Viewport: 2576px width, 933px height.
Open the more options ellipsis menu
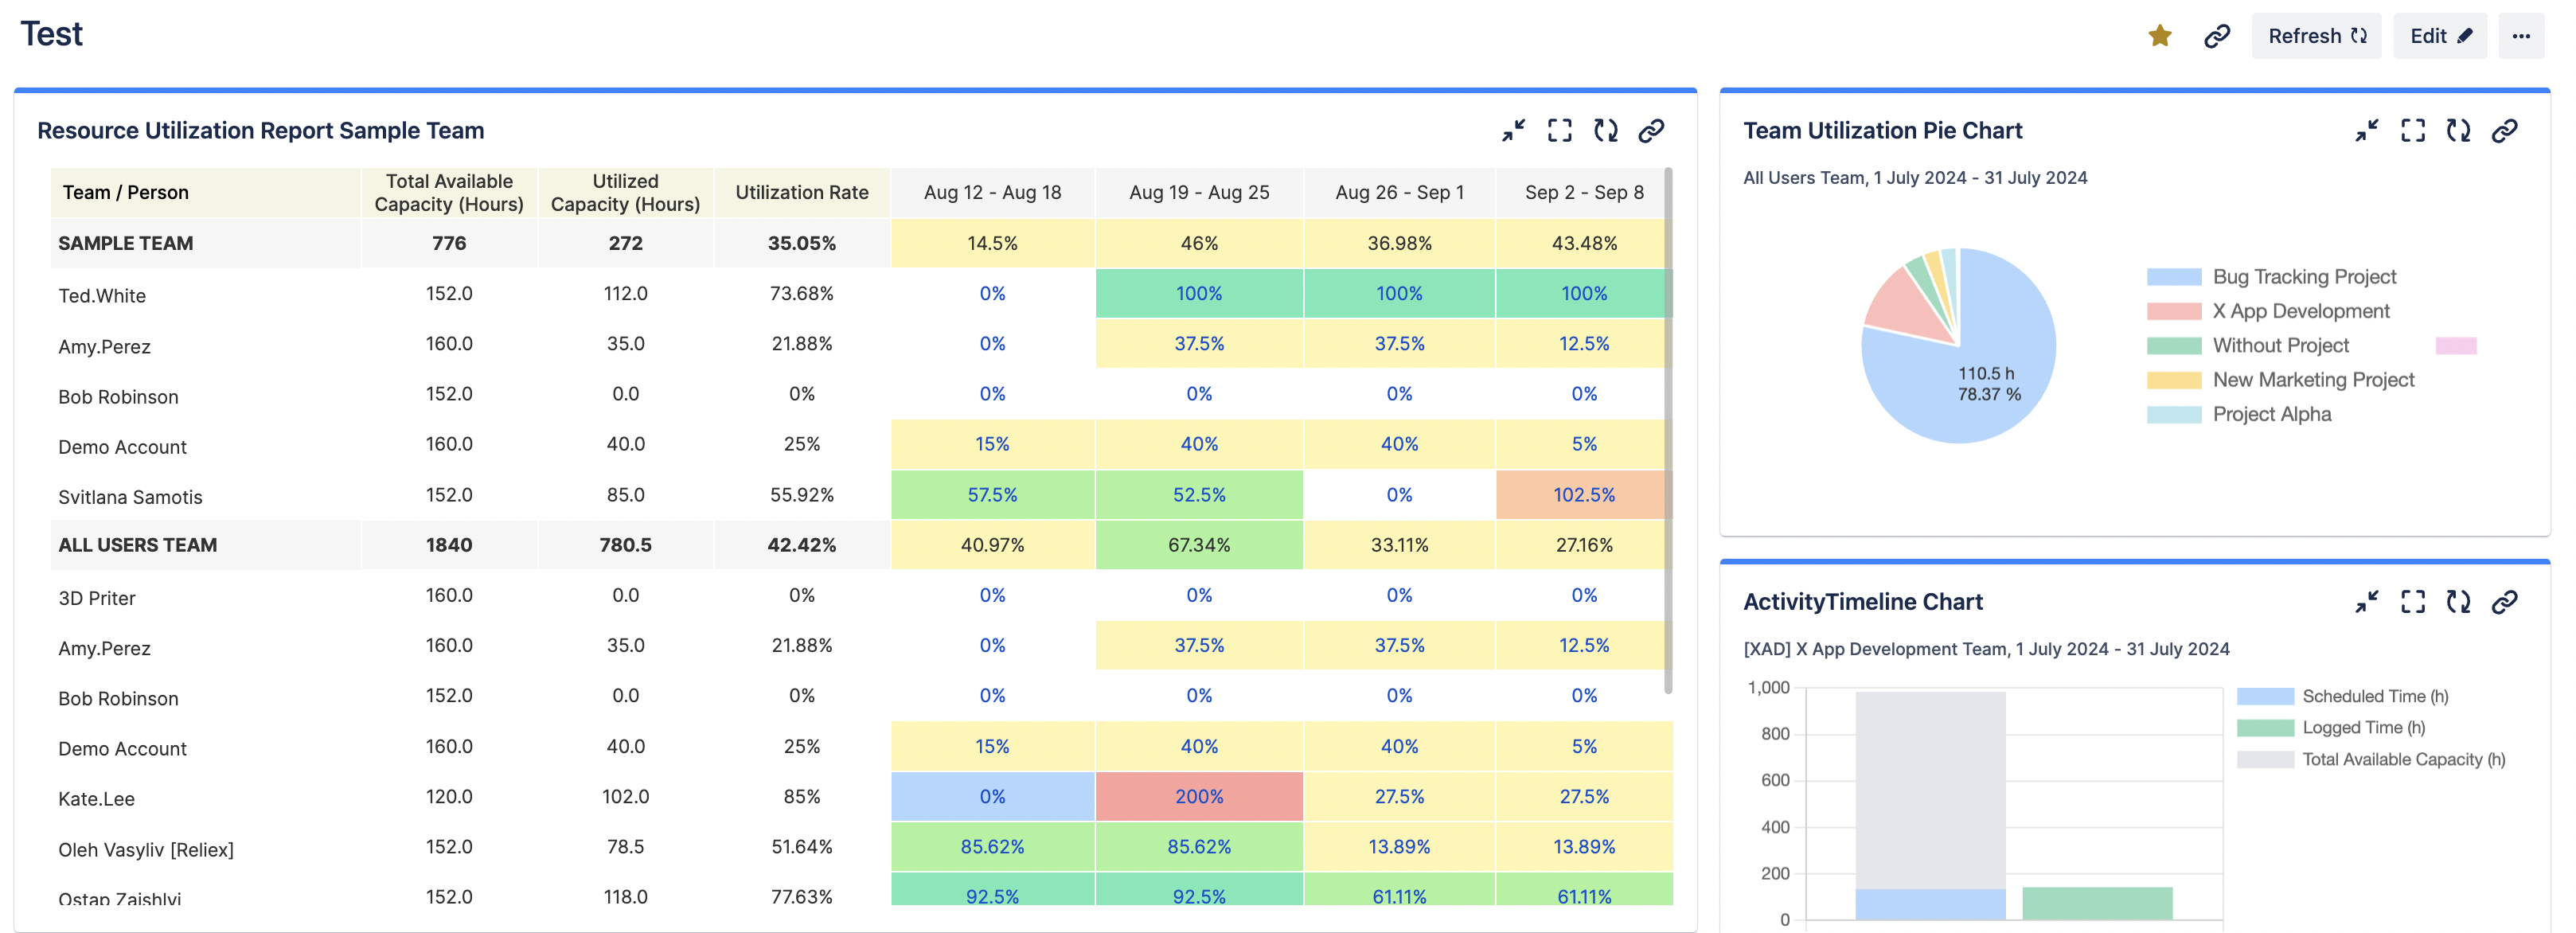pyautogui.click(x=2520, y=36)
